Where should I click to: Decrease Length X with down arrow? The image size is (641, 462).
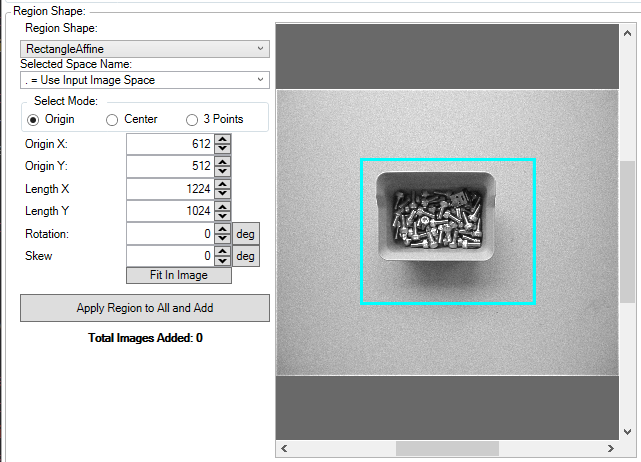[x=222, y=194]
